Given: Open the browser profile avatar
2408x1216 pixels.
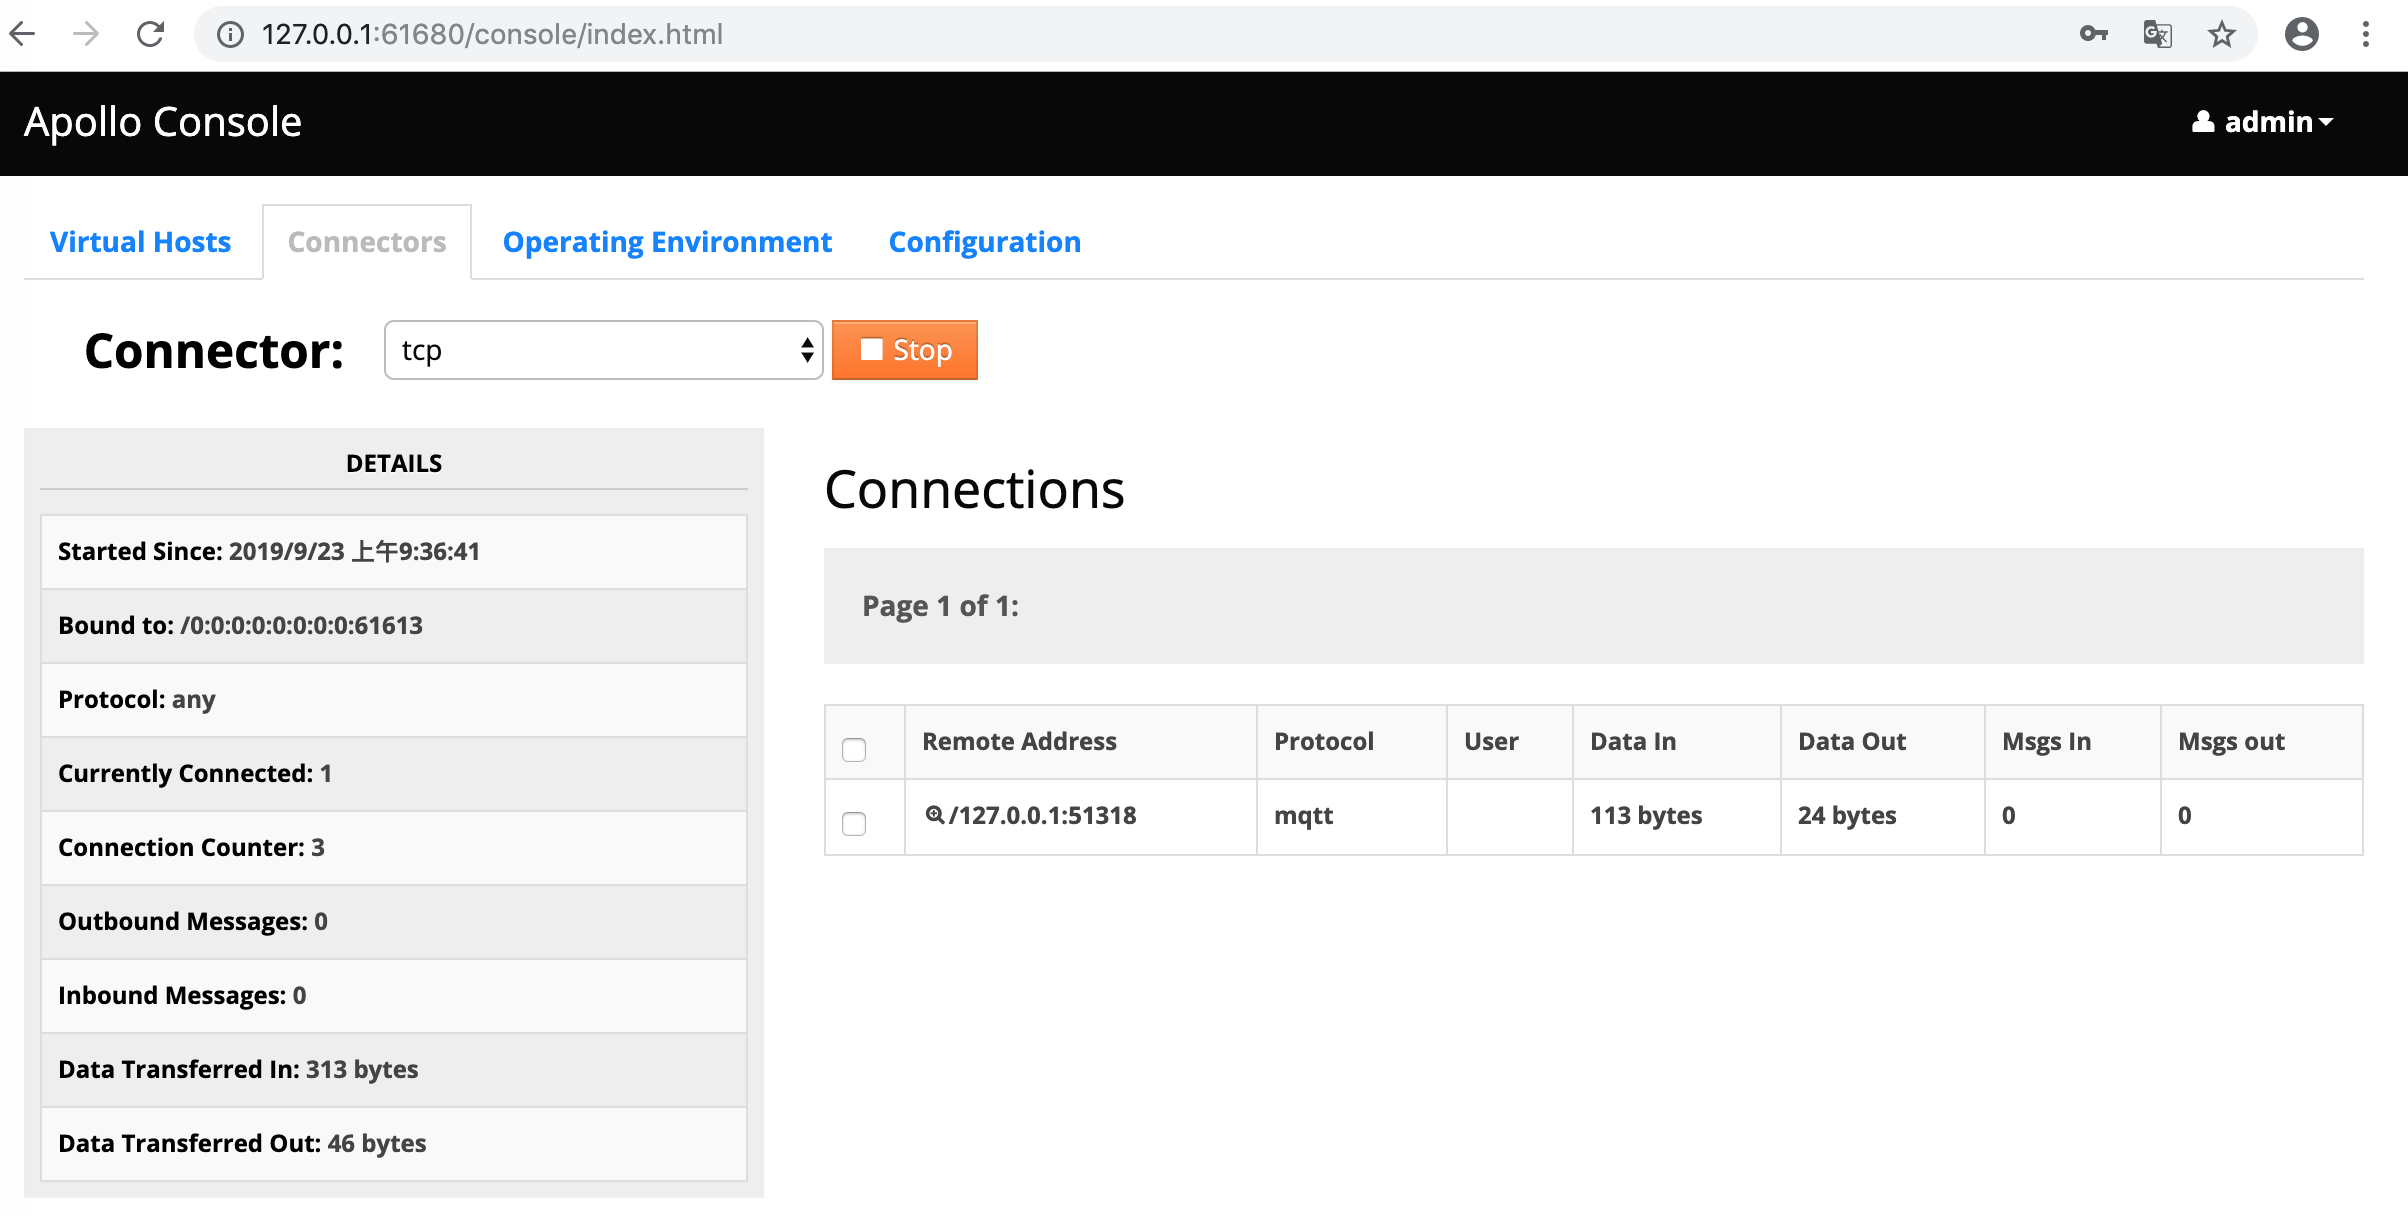Looking at the screenshot, I should (2301, 34).
